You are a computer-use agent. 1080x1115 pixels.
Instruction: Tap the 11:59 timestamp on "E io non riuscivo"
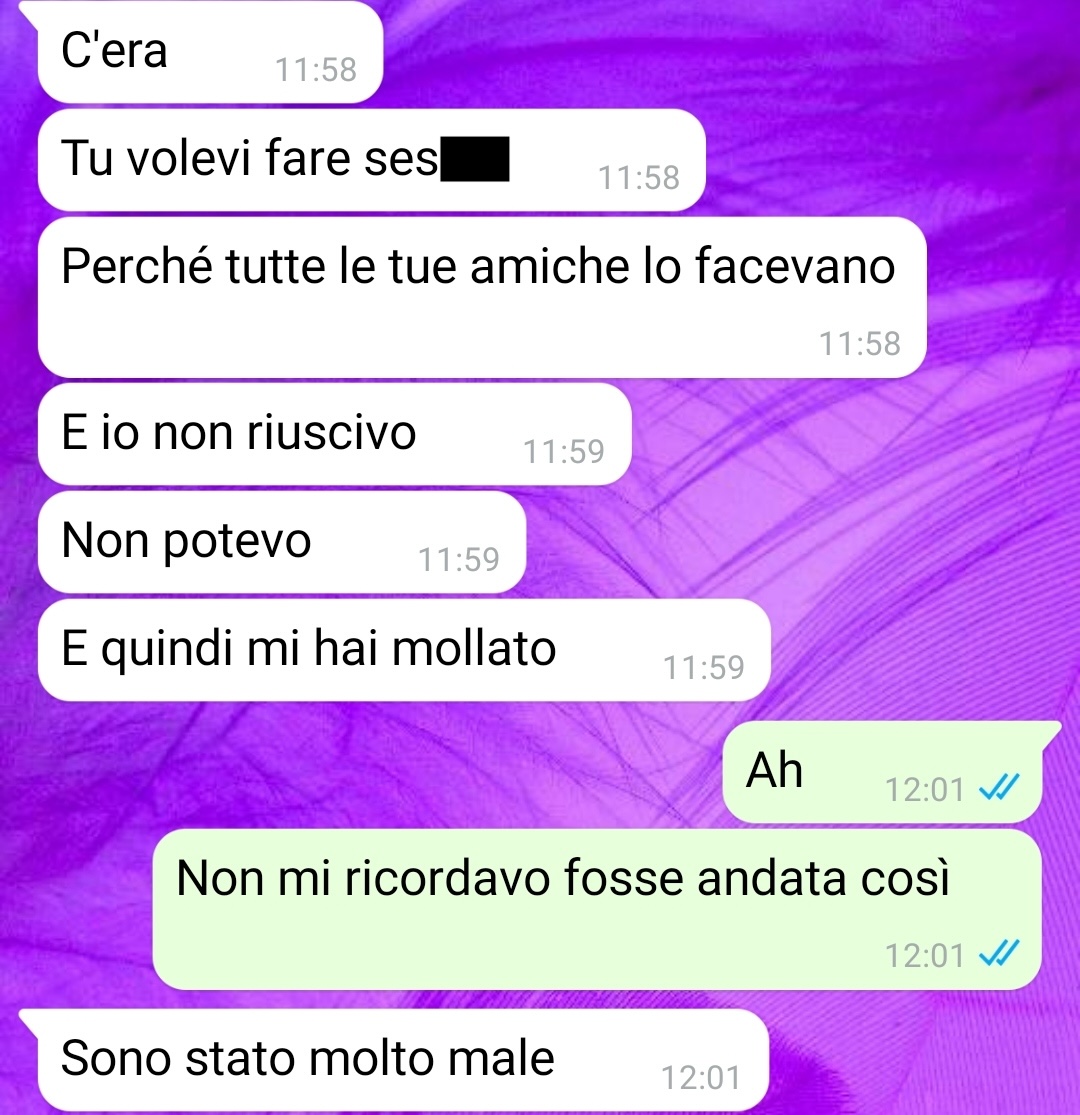(x=564, y=451)
